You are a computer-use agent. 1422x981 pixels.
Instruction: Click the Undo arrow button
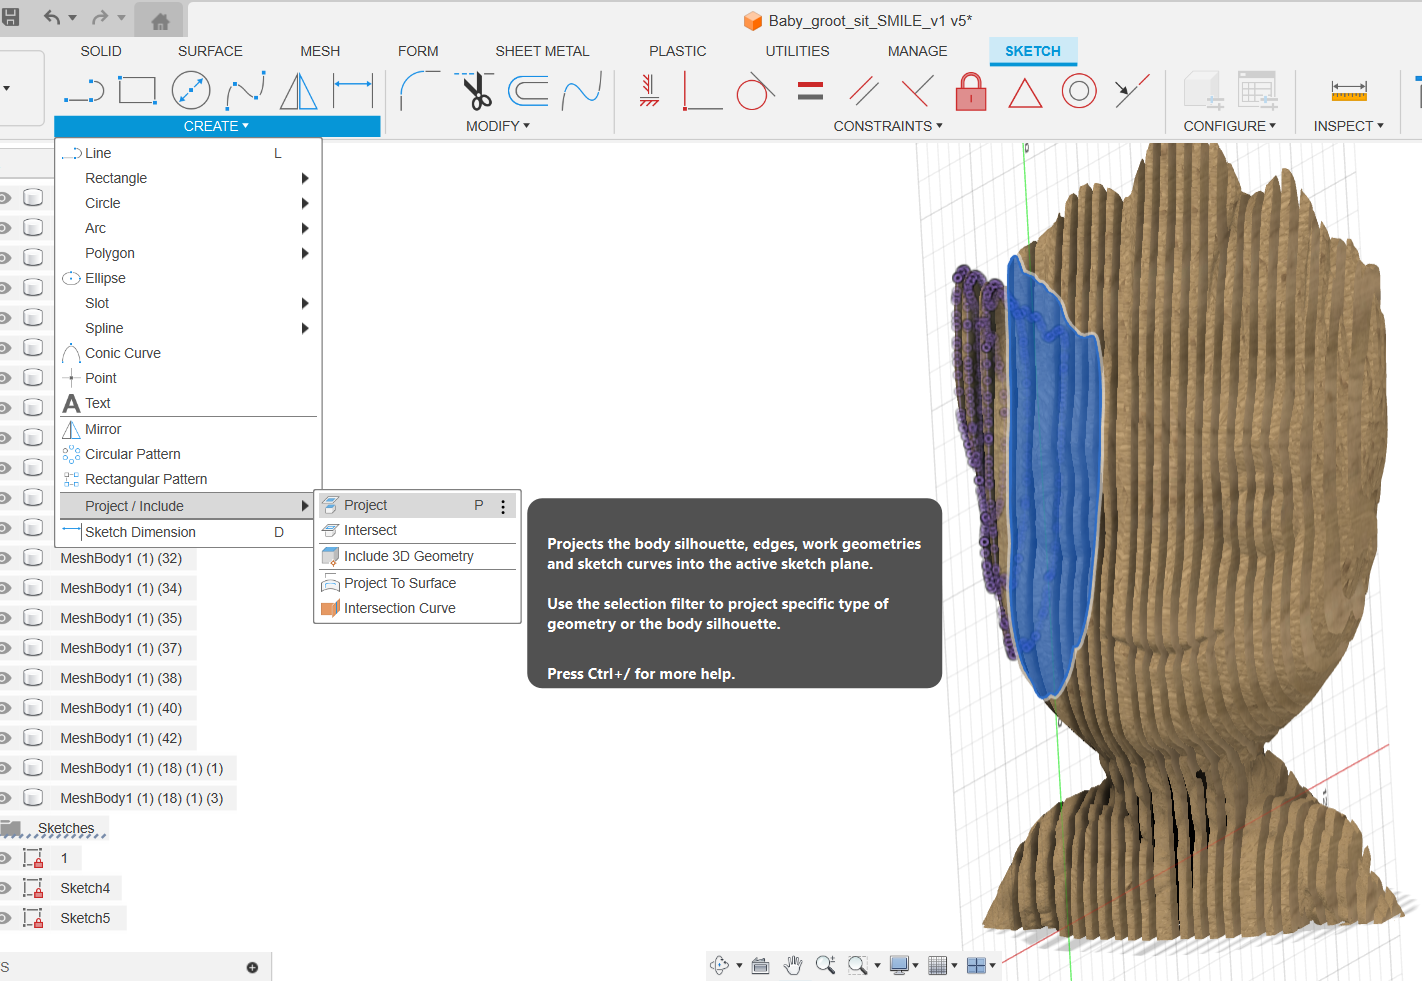click(x=52, y=18)
